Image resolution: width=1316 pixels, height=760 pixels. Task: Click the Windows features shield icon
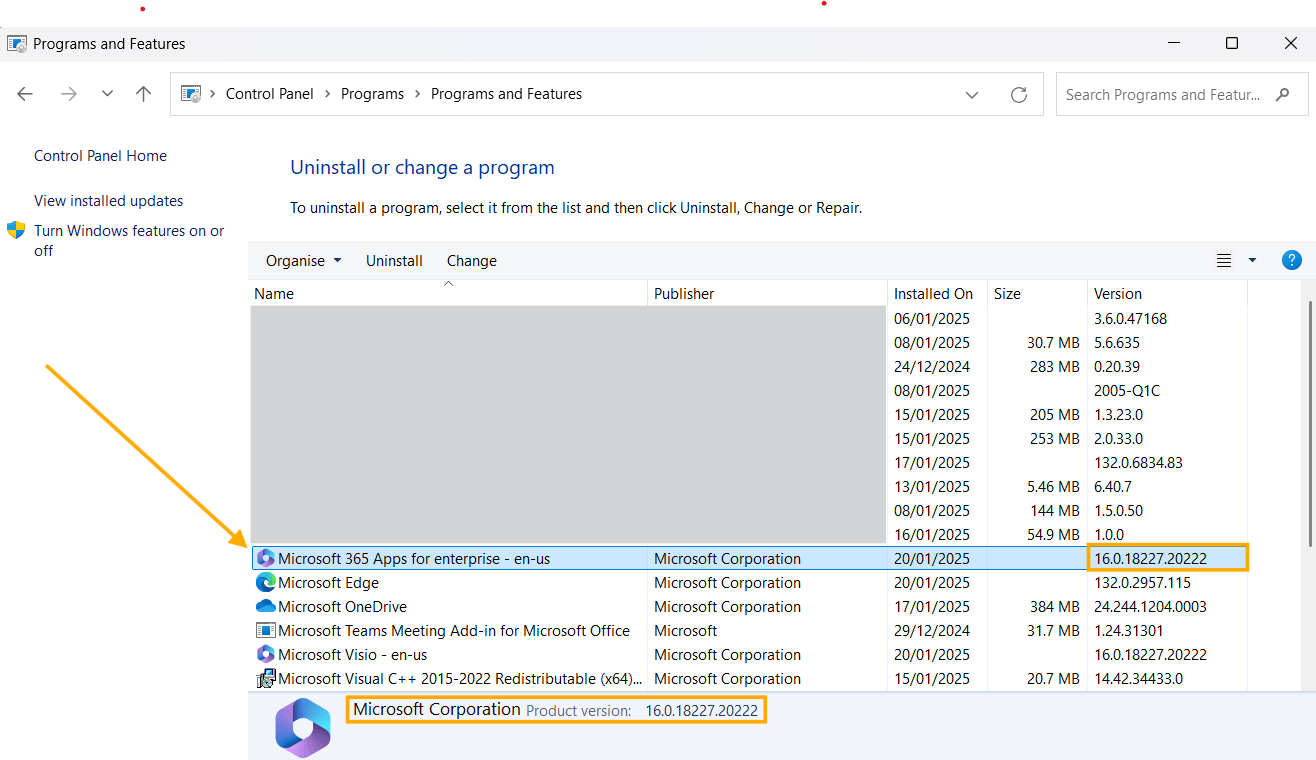16,230
